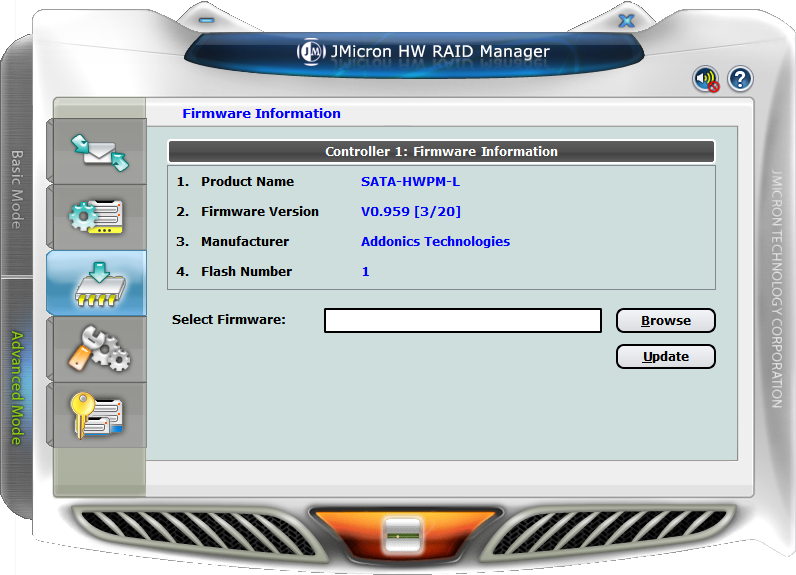Screen dimensions: 796x575
Task: Minimize the RAID Manager window
Action: 207,20
